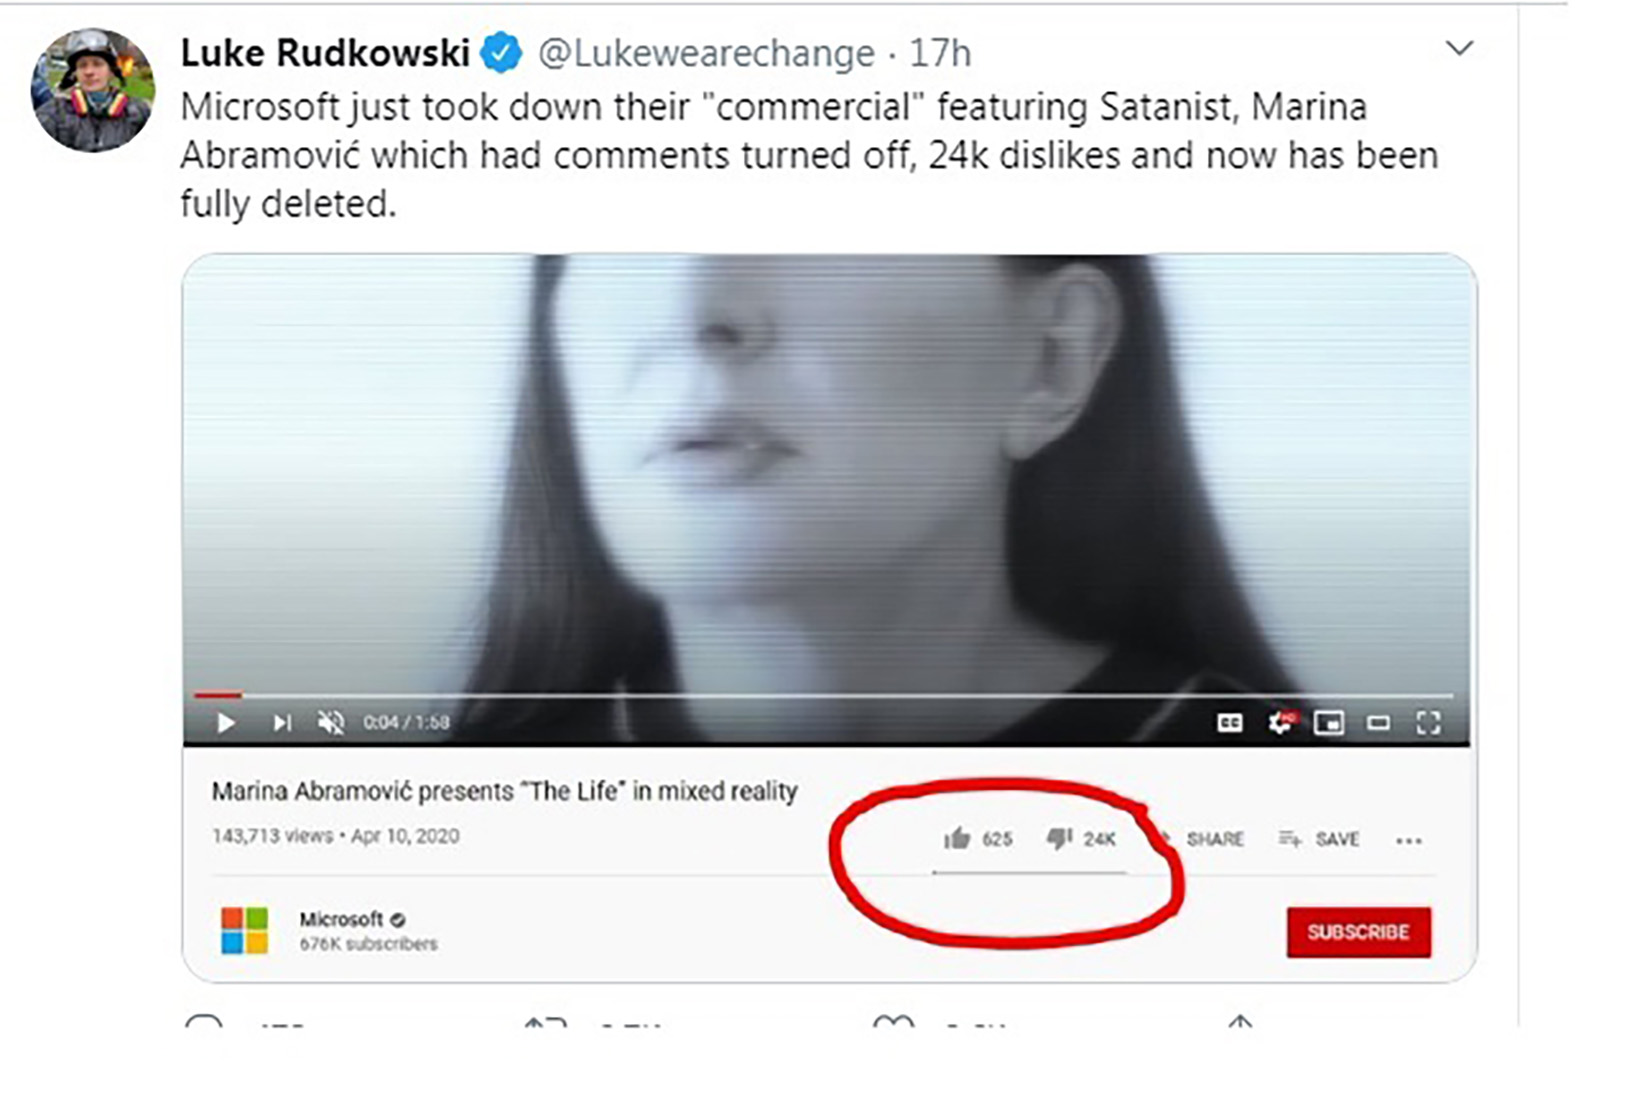The image size is (1650, 1099).
Task: Open the video settings gear
Action: (1280, 723)
